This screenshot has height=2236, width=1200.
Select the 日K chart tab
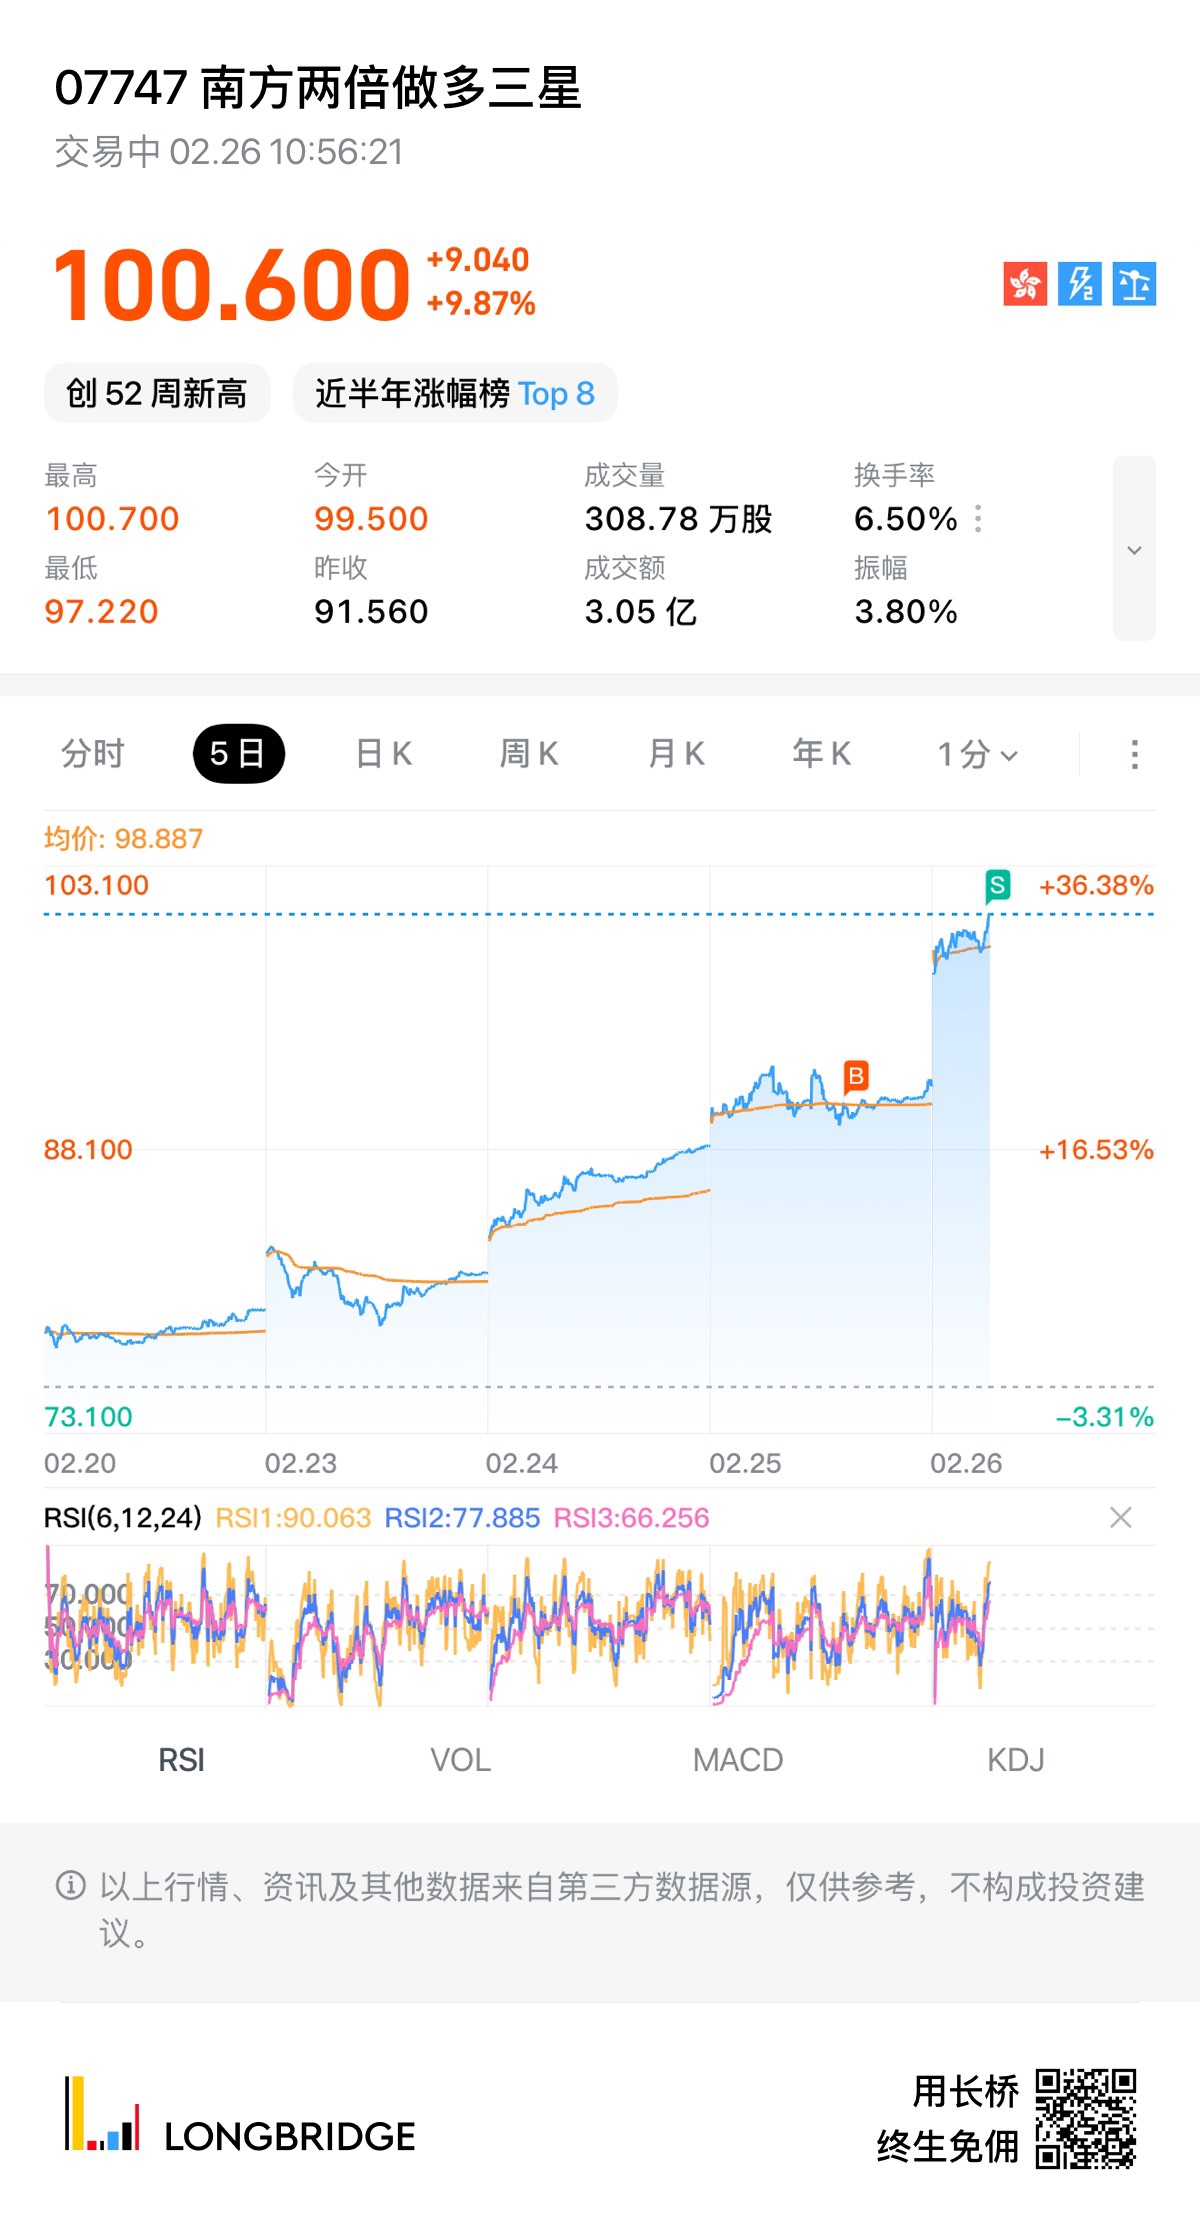384,754
